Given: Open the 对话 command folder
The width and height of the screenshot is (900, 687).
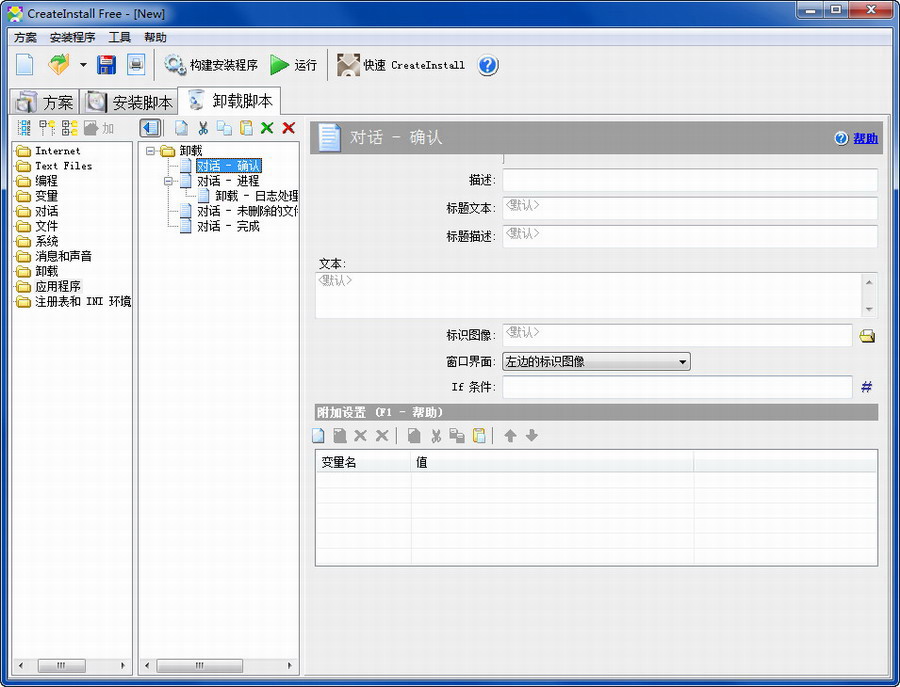Looking at the screenshot, I should pyautogui.click(x=37, y=211).
